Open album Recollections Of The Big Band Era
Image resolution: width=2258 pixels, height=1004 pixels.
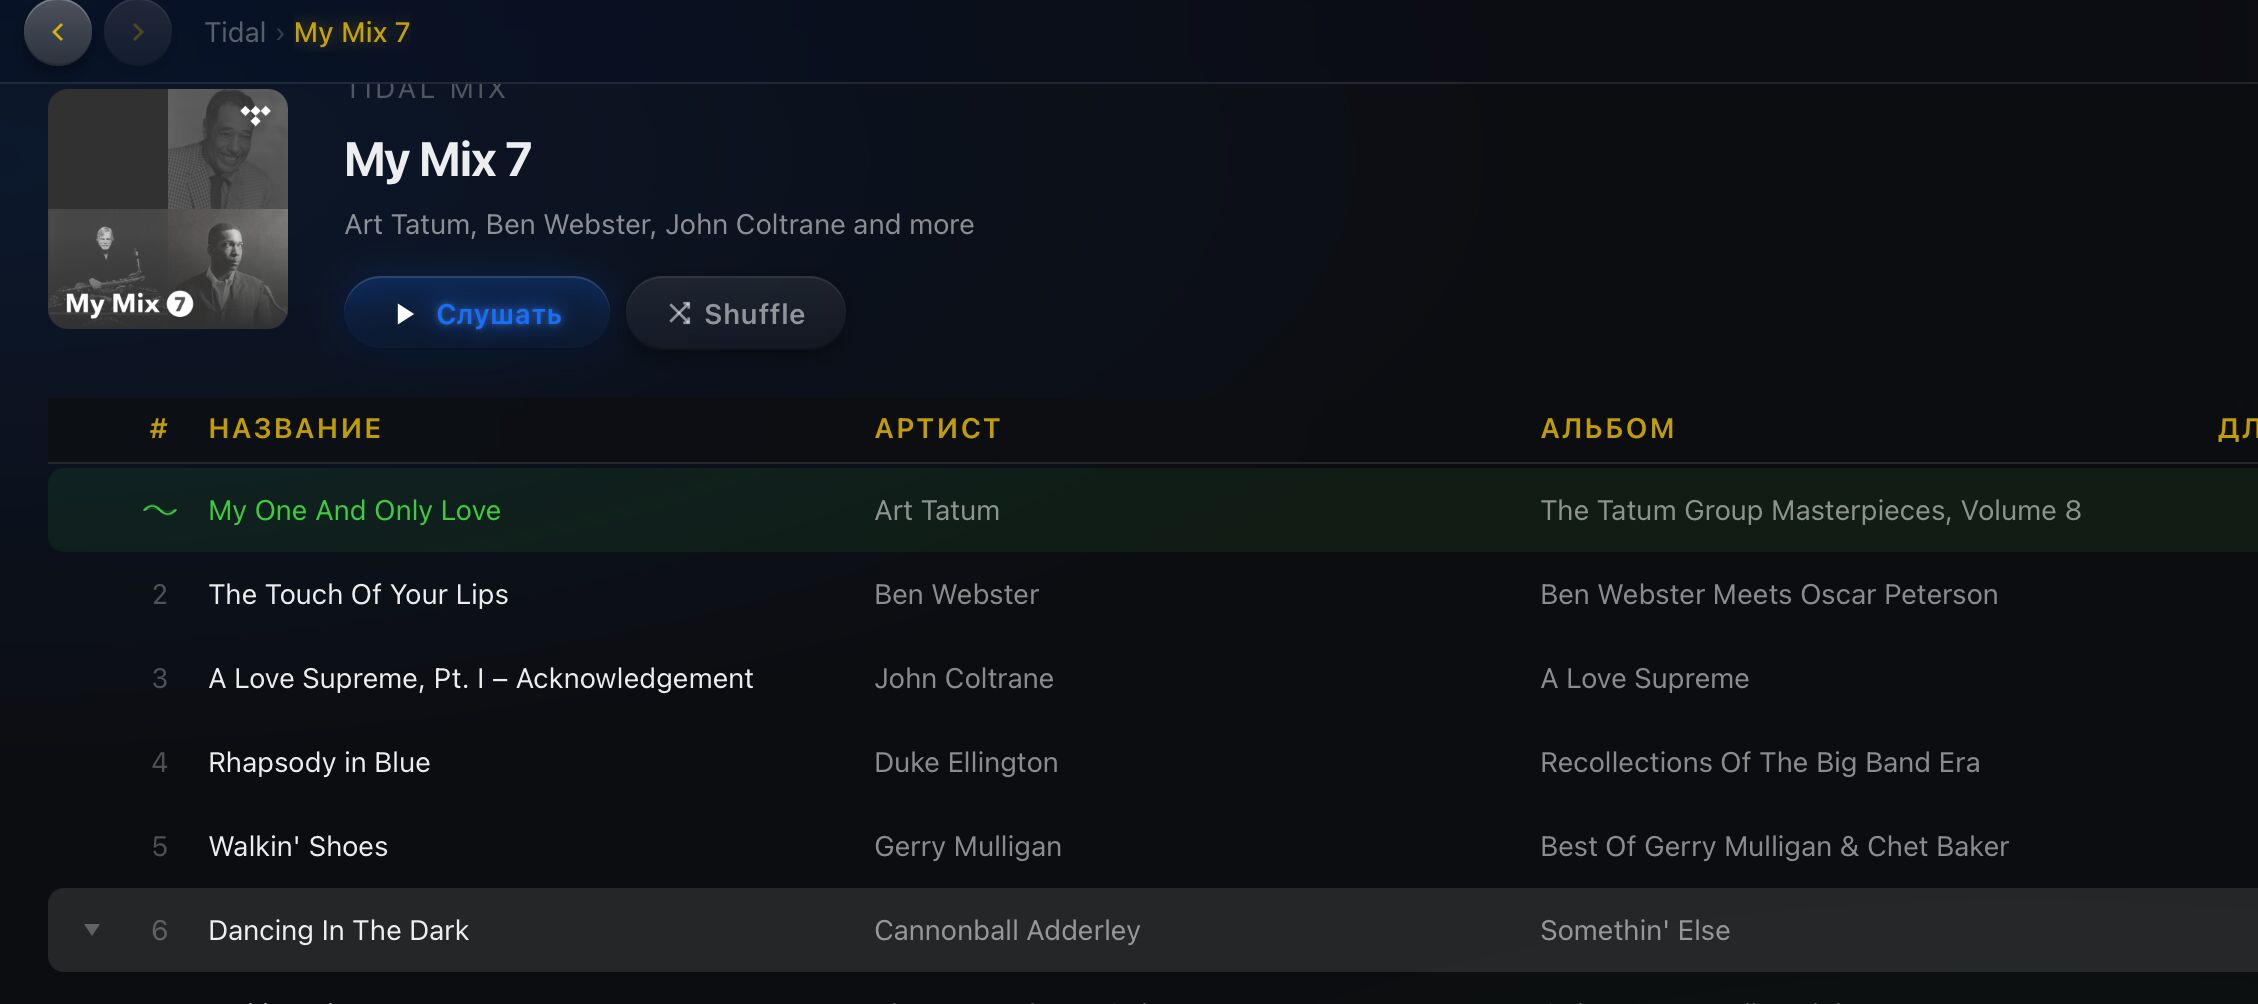coord(1759,763)
